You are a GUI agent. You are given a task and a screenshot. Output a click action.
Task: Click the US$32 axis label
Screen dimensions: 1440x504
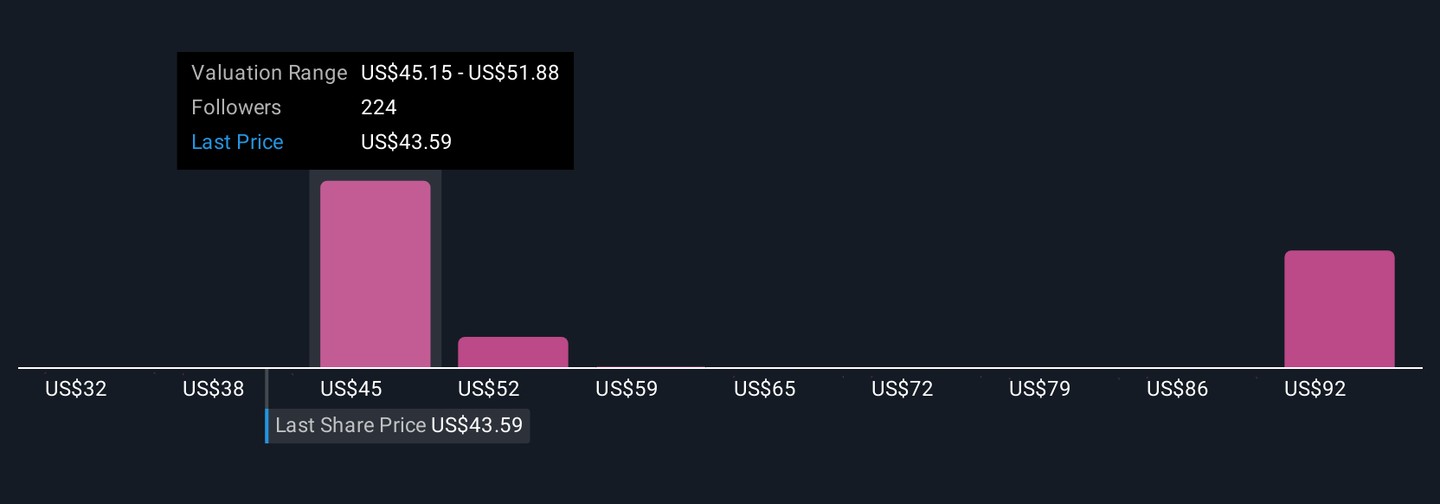coord(76,389)
